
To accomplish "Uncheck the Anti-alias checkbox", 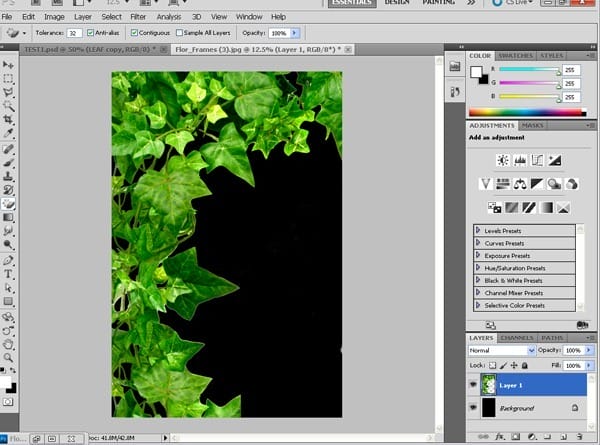I will [x=90, y=33].
